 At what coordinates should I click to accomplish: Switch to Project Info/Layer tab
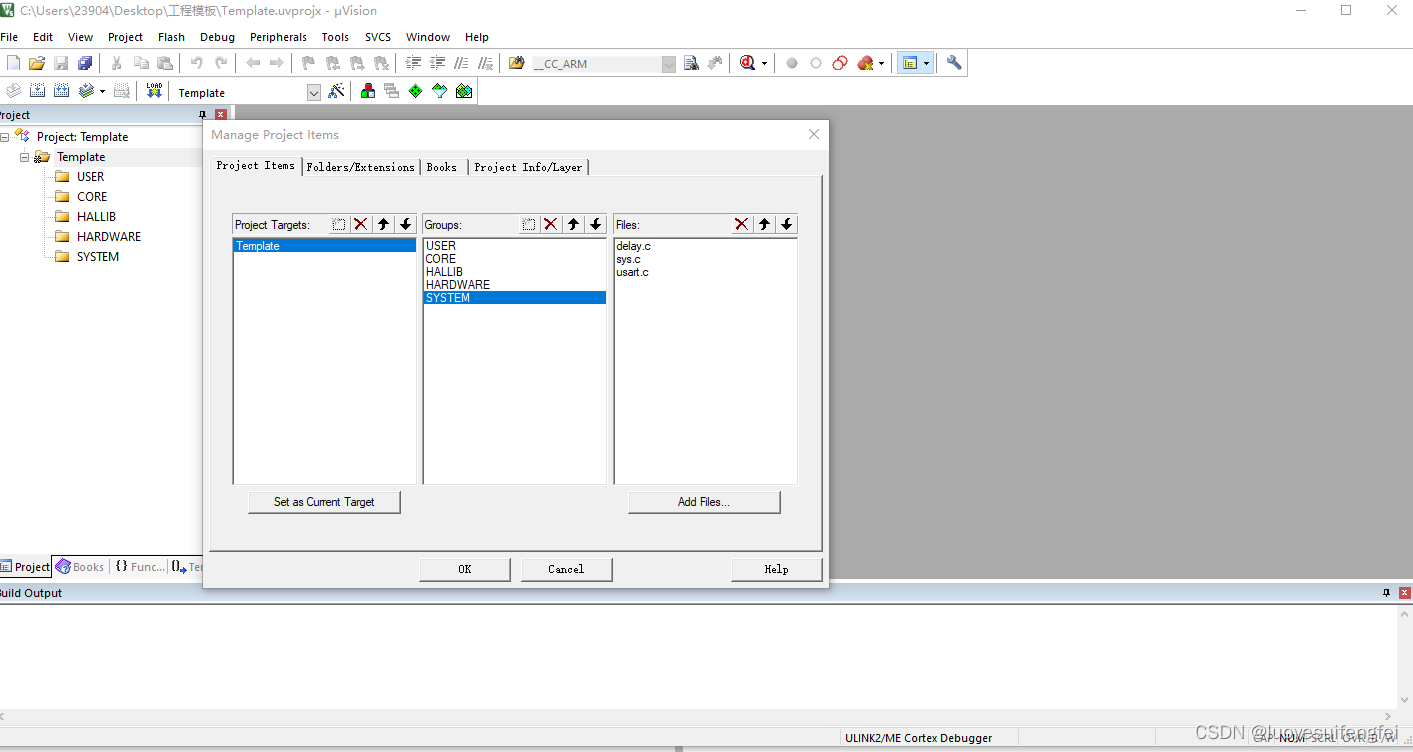tap(528, 167)
